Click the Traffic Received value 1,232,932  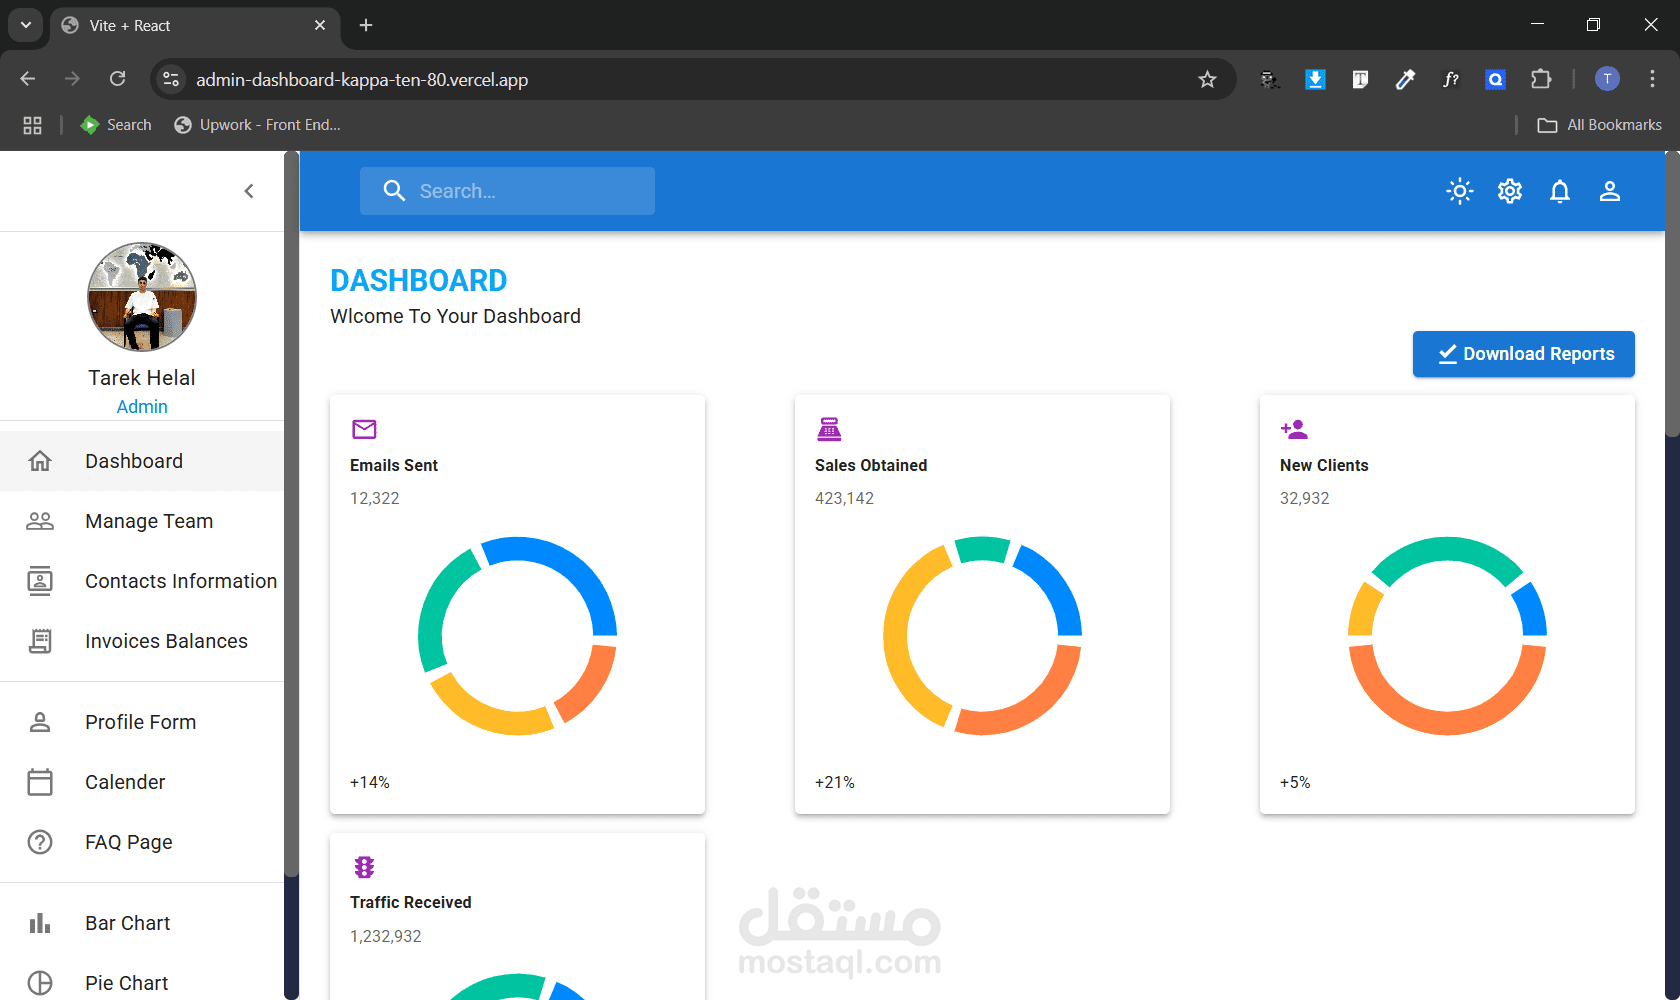[386, 936]
